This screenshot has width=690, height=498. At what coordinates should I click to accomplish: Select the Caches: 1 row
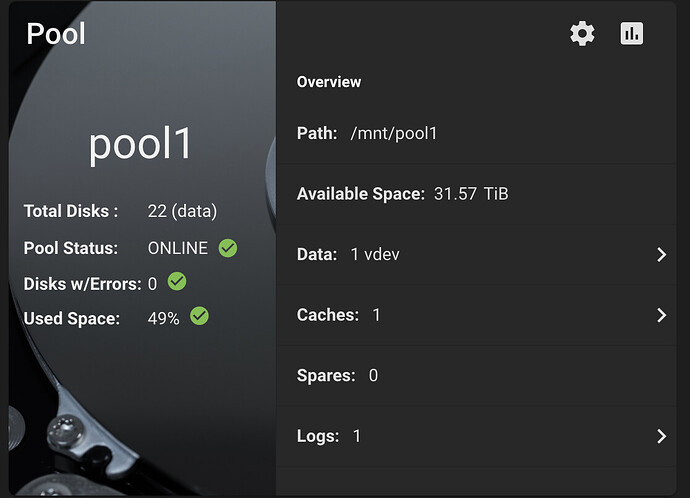tap(470, 315)
